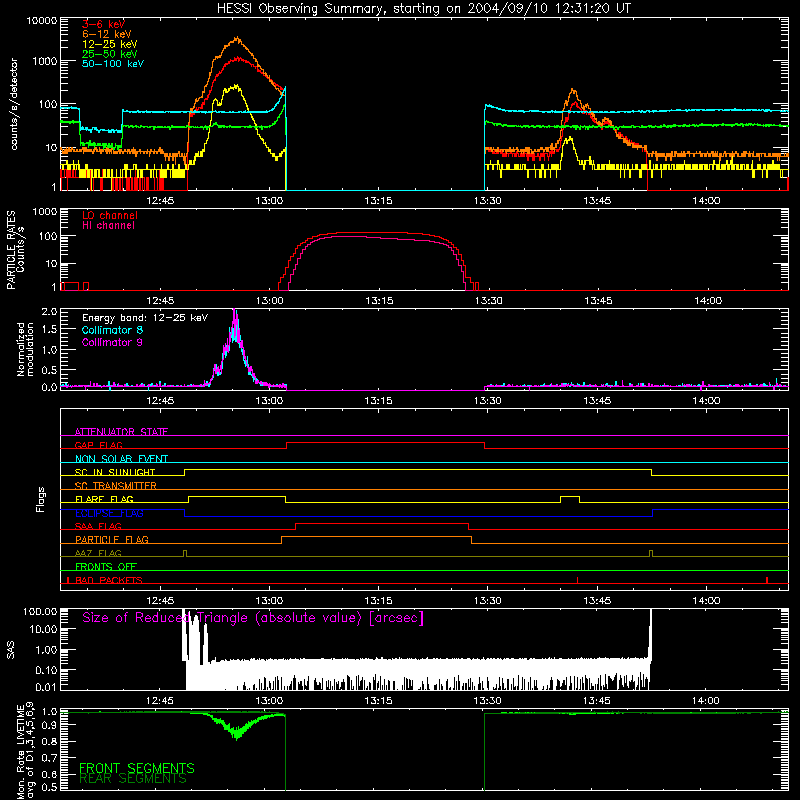
Task: Click the 'Mon. Rate LIVETIME' axis label
Action: click(x=25, y=752)
